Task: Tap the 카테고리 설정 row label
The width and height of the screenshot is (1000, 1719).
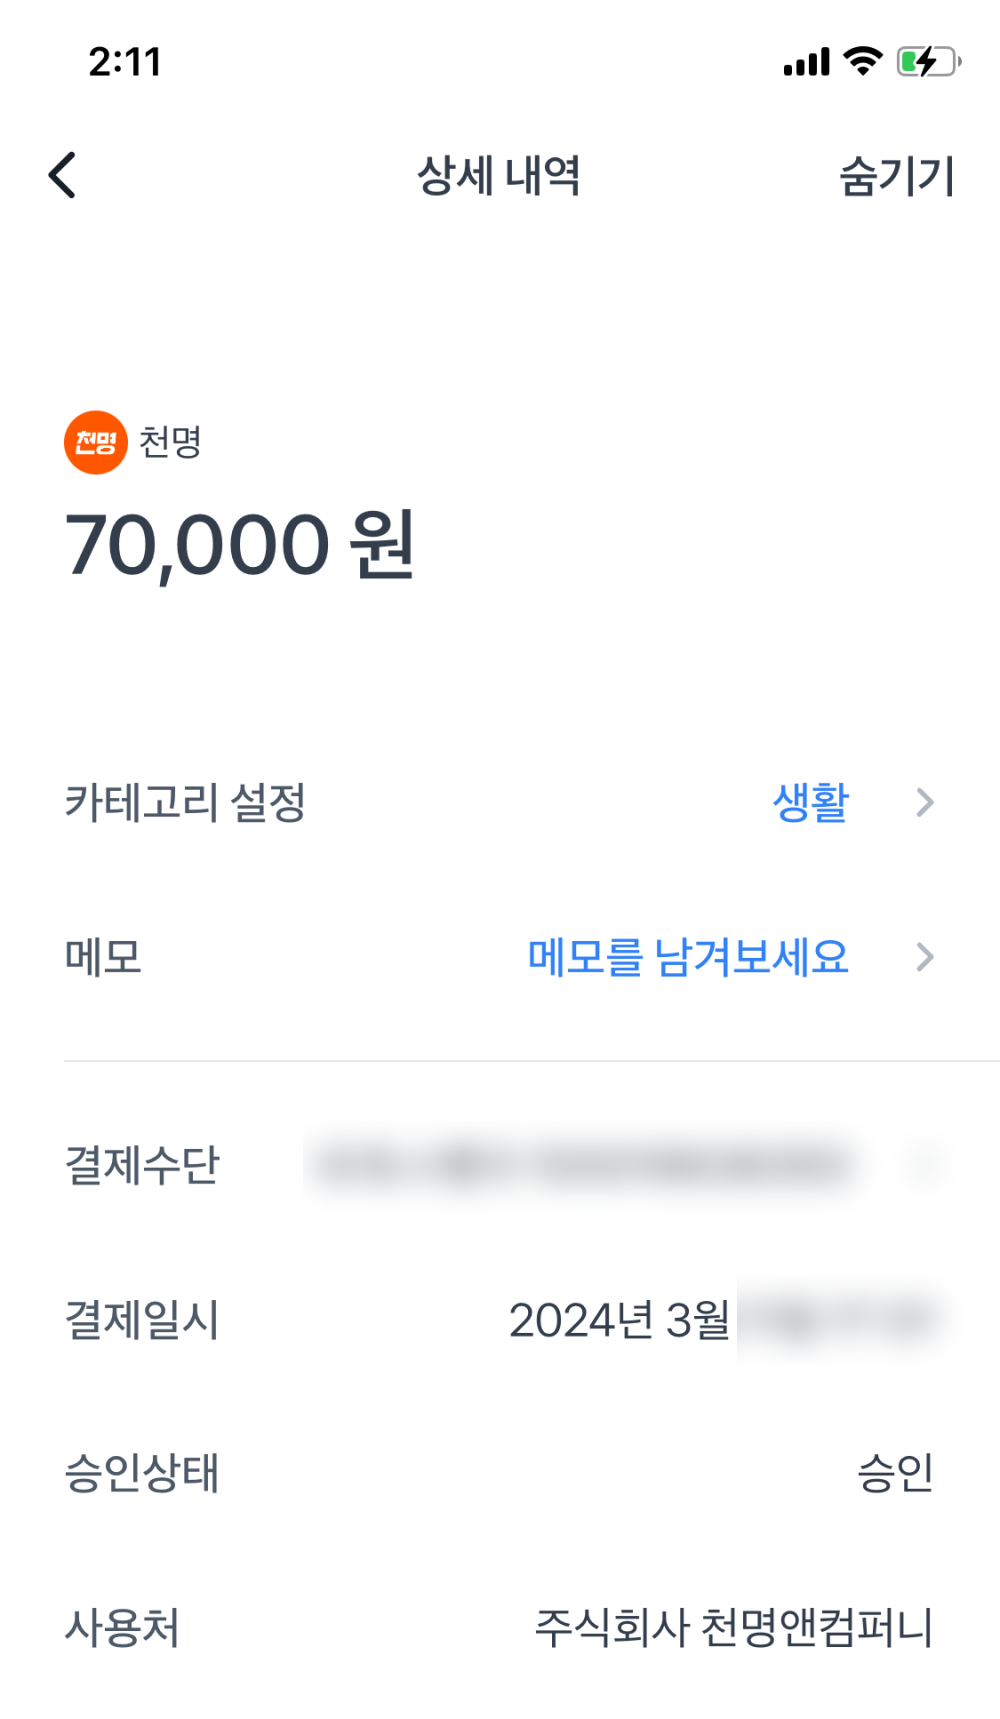Action: [185, 802]
